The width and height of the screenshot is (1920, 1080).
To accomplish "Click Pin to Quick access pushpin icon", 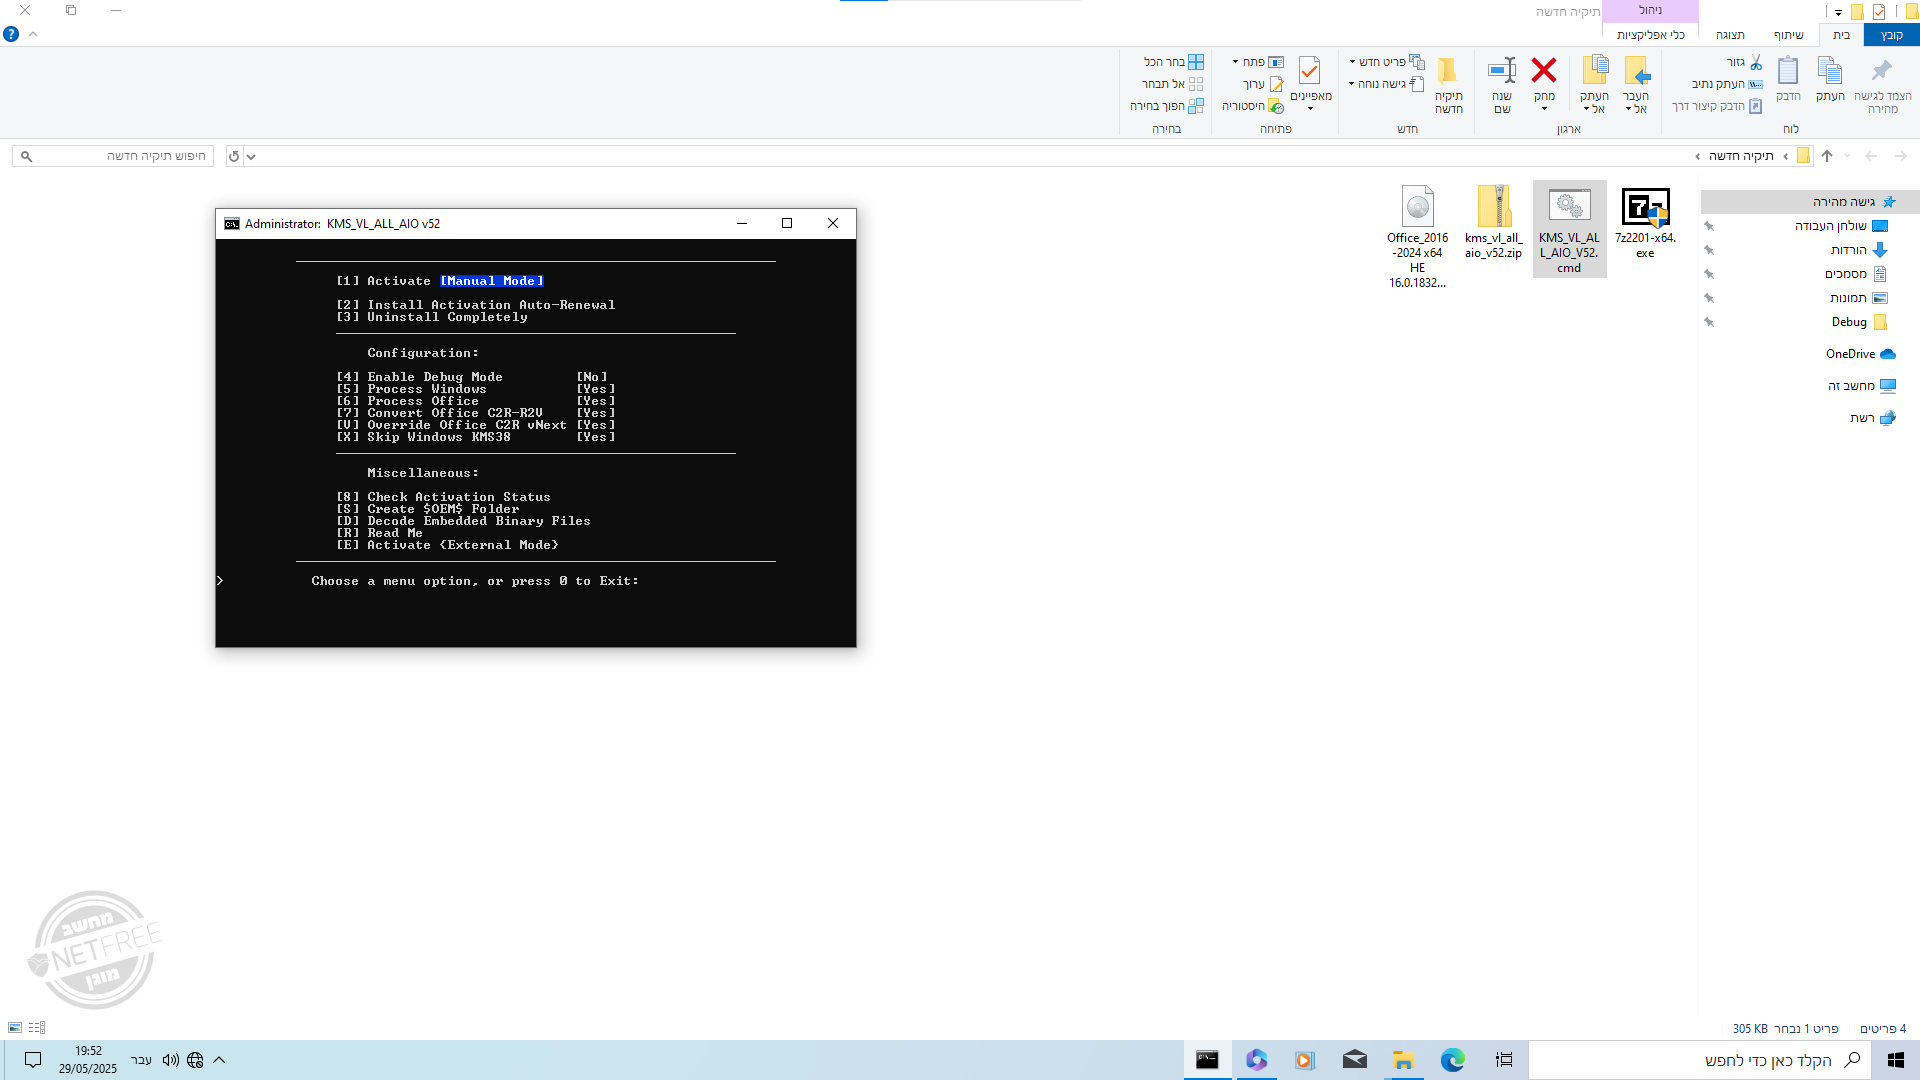I will pyautogui.click(x=1882, y=71).
